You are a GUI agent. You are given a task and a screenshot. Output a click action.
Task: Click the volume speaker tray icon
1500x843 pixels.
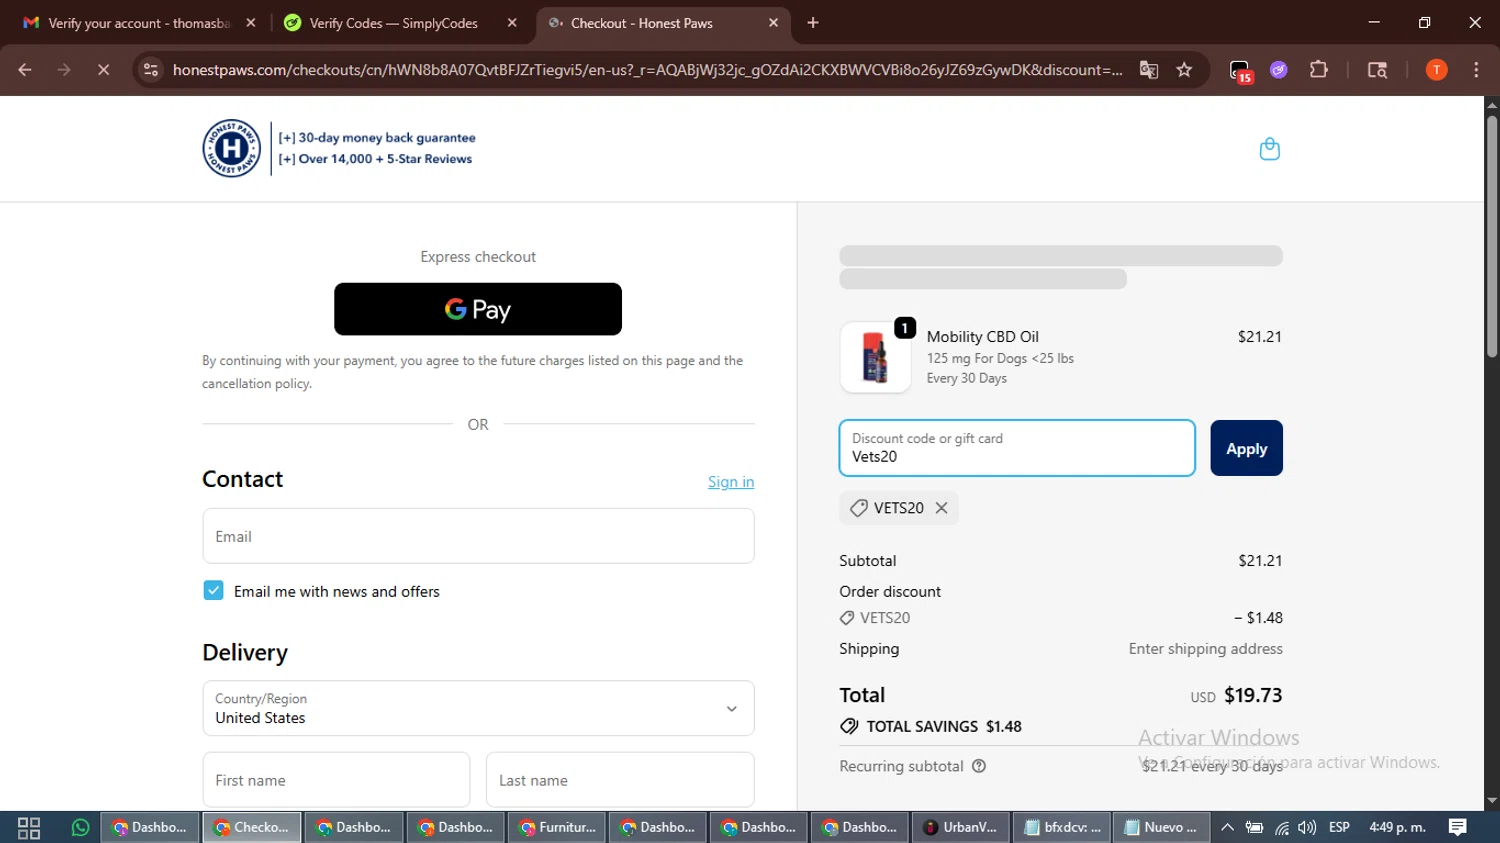[1307, 827]
